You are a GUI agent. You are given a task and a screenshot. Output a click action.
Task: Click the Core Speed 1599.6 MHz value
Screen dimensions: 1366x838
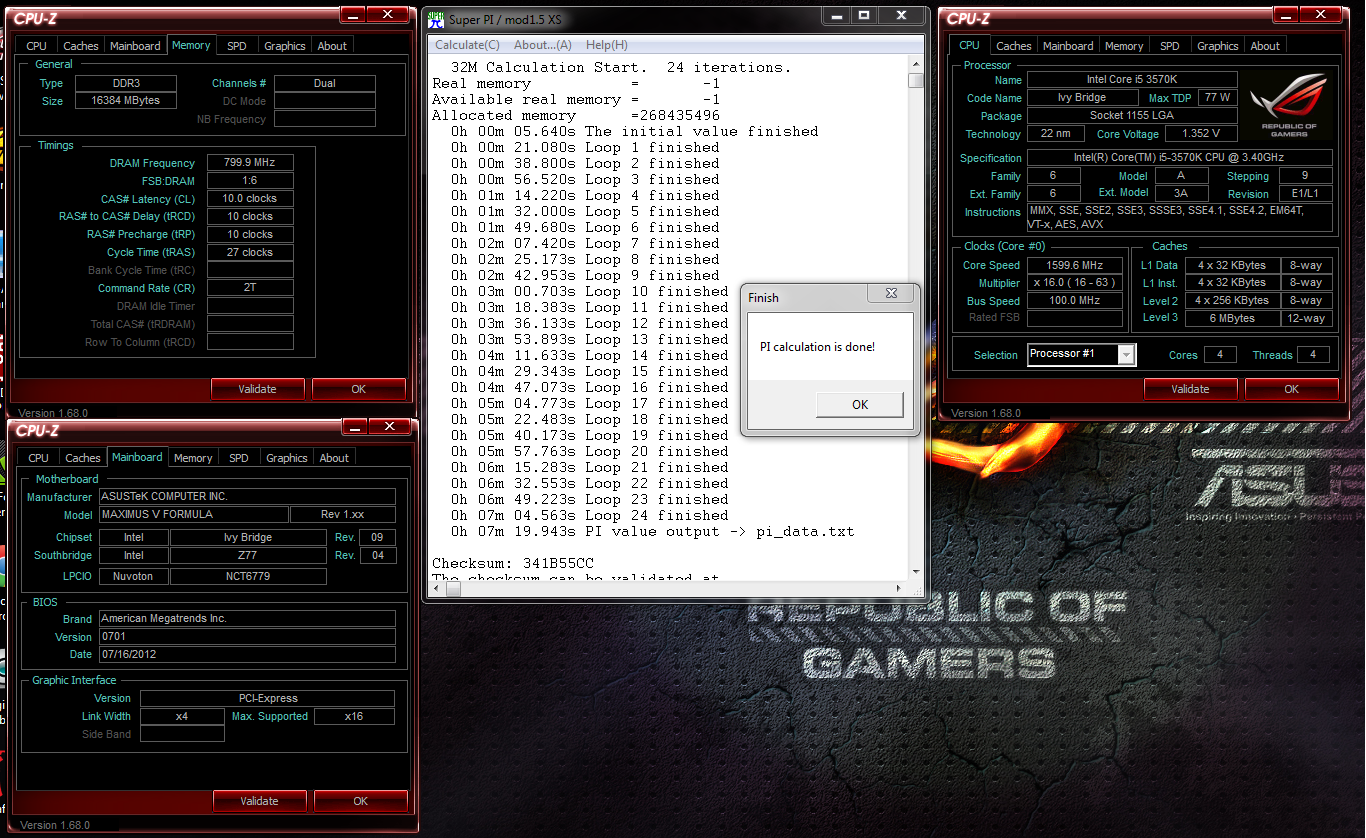[1075, 266]
